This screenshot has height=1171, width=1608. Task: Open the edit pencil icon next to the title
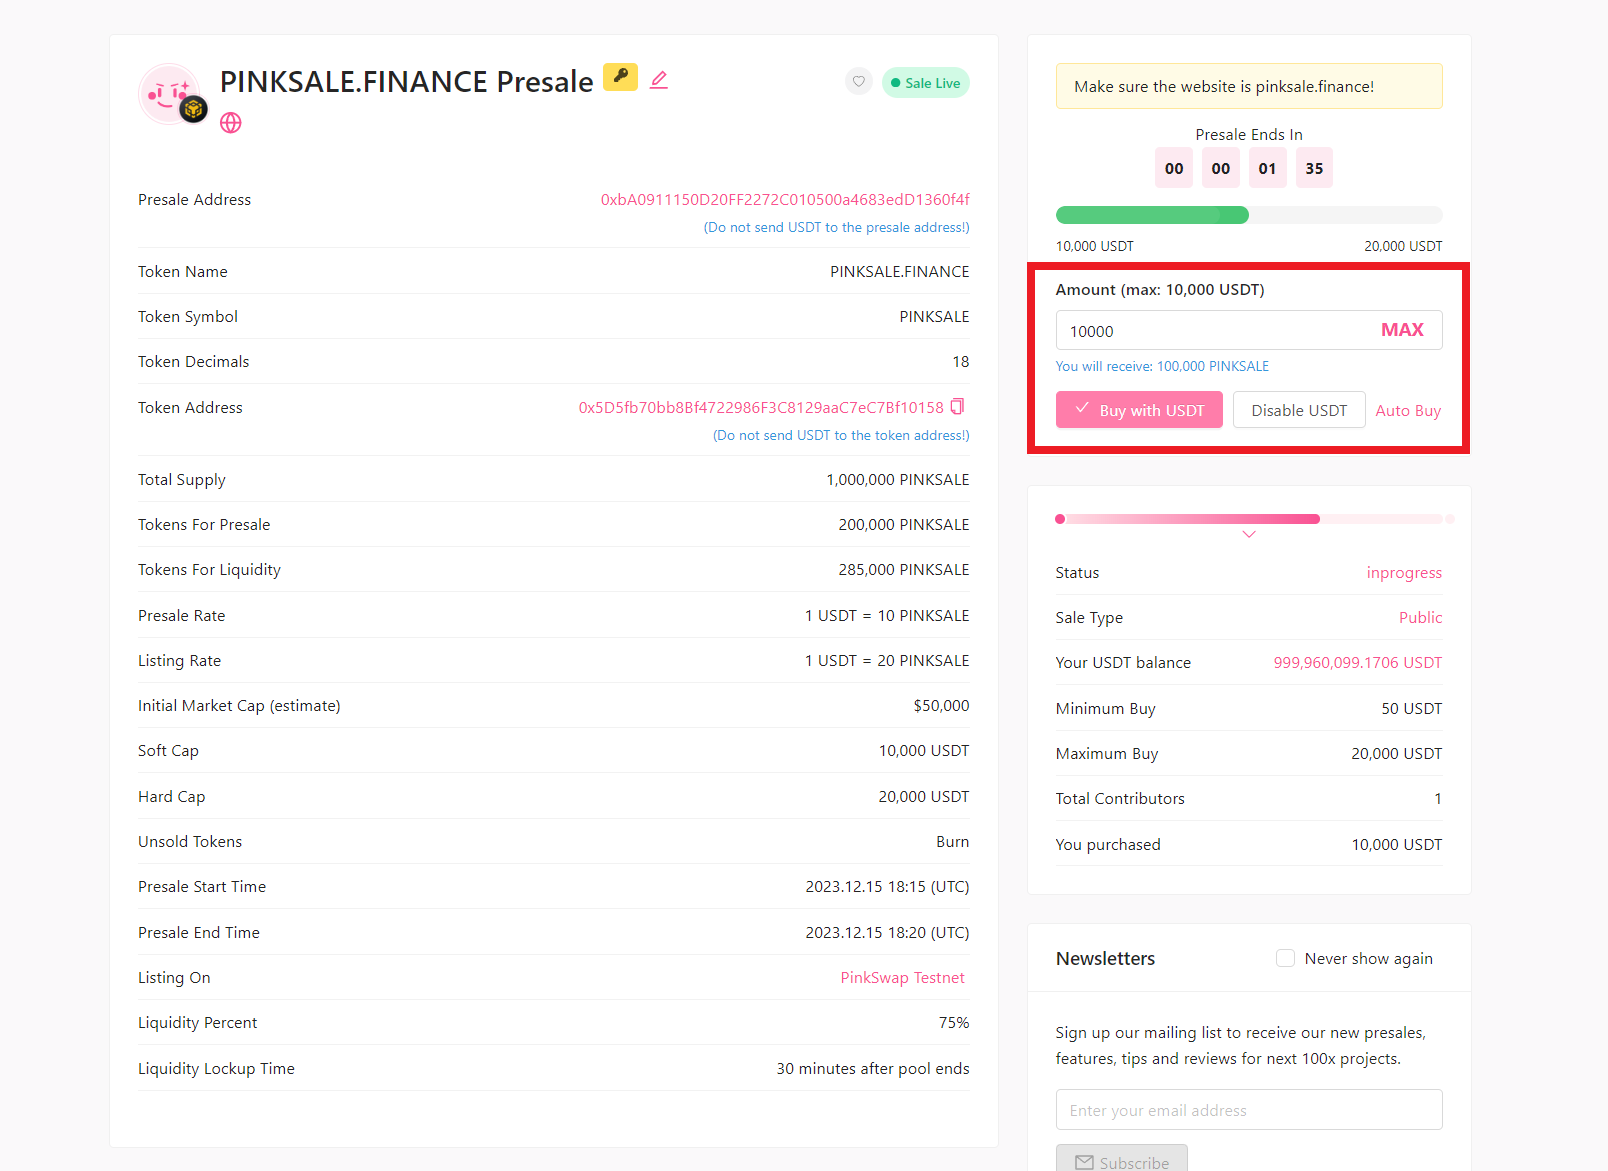click(x=658, y=79)
